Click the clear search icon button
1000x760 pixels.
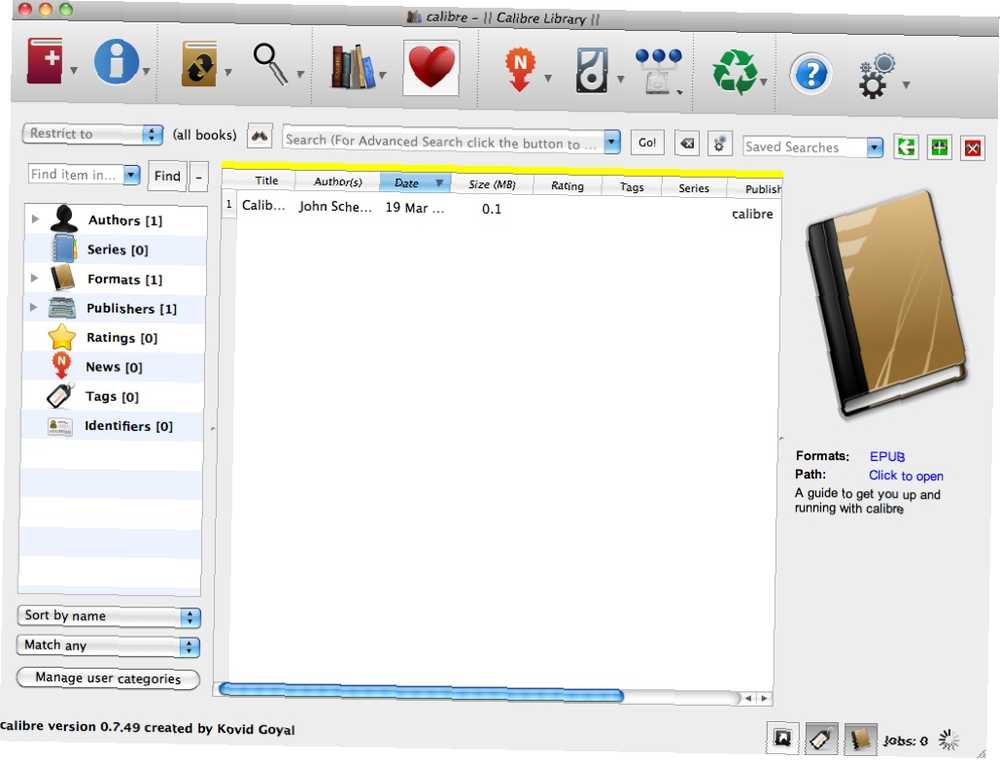[x=687, y=143]
